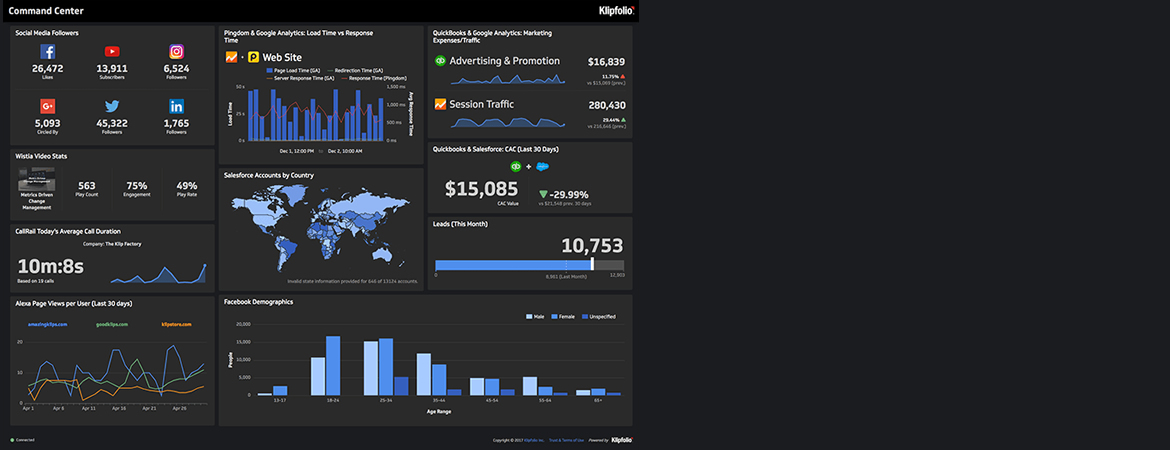Image resolution: width=1170 pixels, height=450 pixels.
Task: Click the YouTube subscribers icon
Action: pyautogui.click(x=112, y=52)
